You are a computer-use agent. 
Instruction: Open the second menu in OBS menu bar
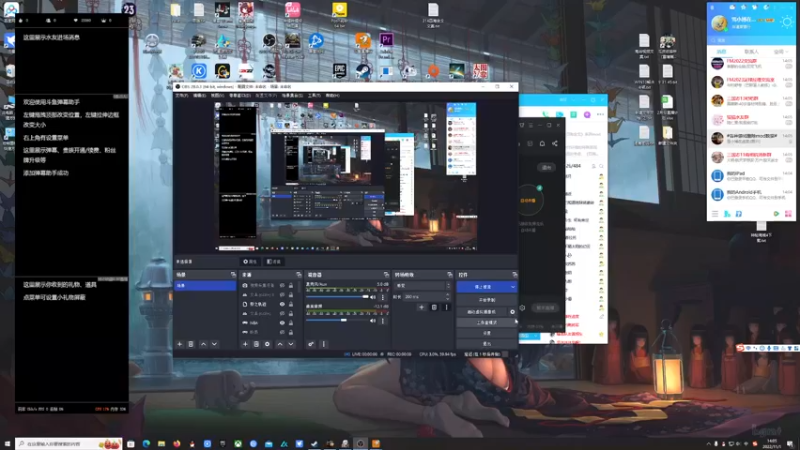[199, 95]
